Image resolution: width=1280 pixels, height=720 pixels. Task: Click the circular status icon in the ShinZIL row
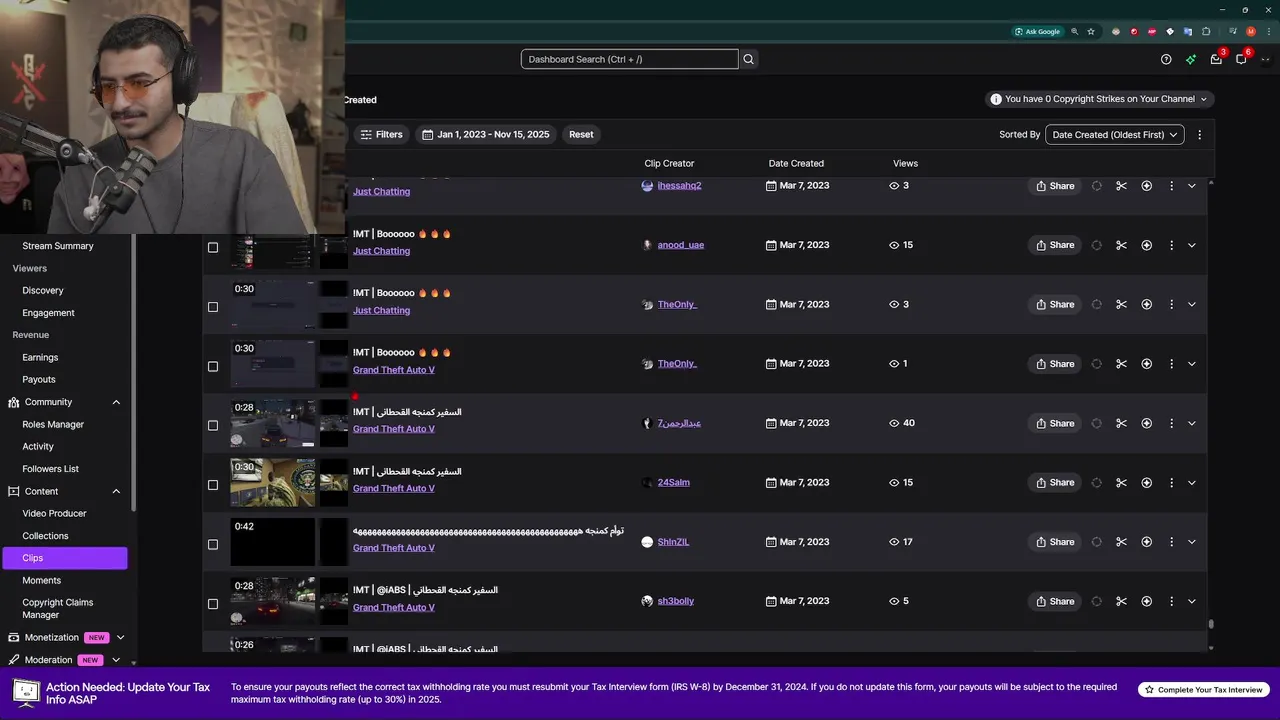1097,542
